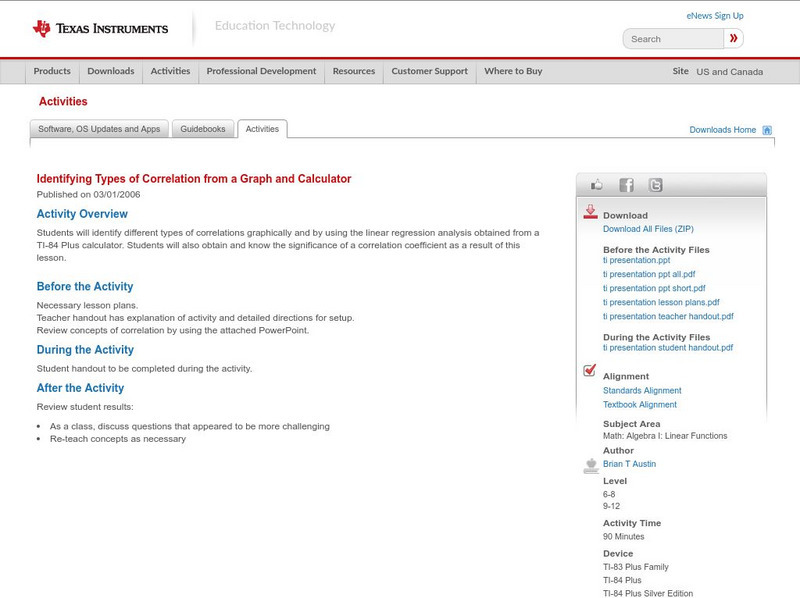800x598 pixels.
Task: Open the Downloads menu
Action: [x=111, y=71]
